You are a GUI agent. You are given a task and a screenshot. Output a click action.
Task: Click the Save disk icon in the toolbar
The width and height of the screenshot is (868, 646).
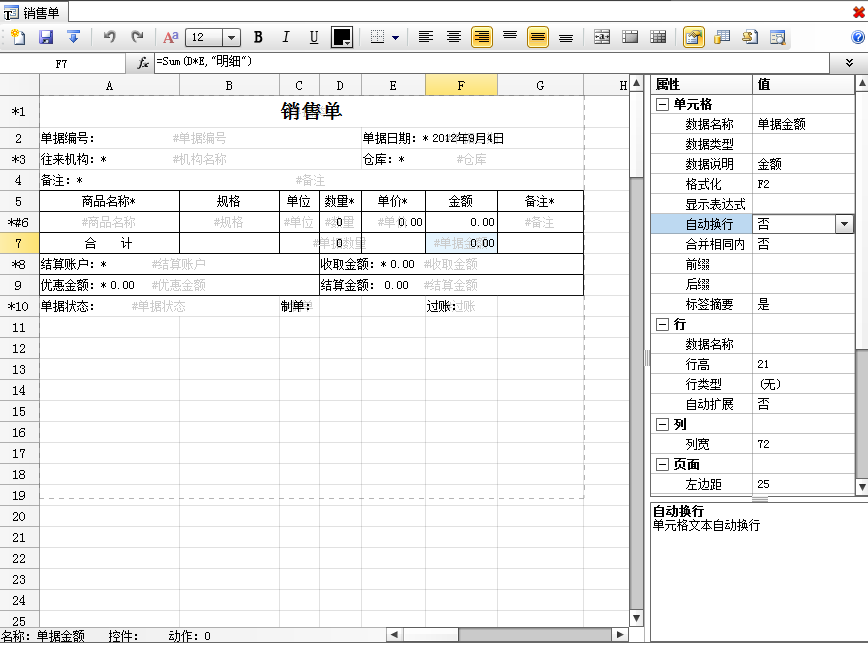pyautogui.click(x=46, y=37)
